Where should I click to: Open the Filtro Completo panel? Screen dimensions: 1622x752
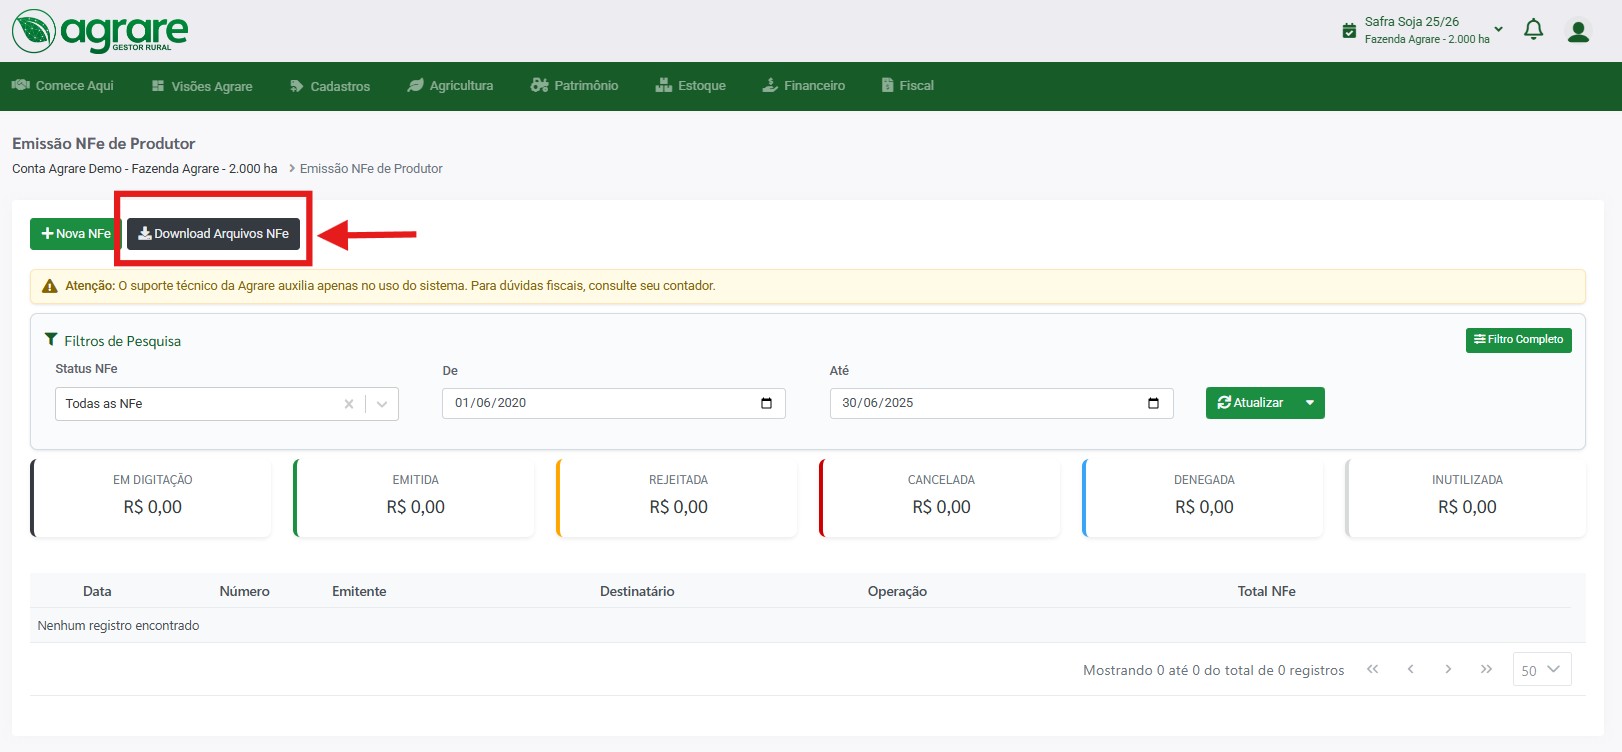click(x=1518, y=340)
